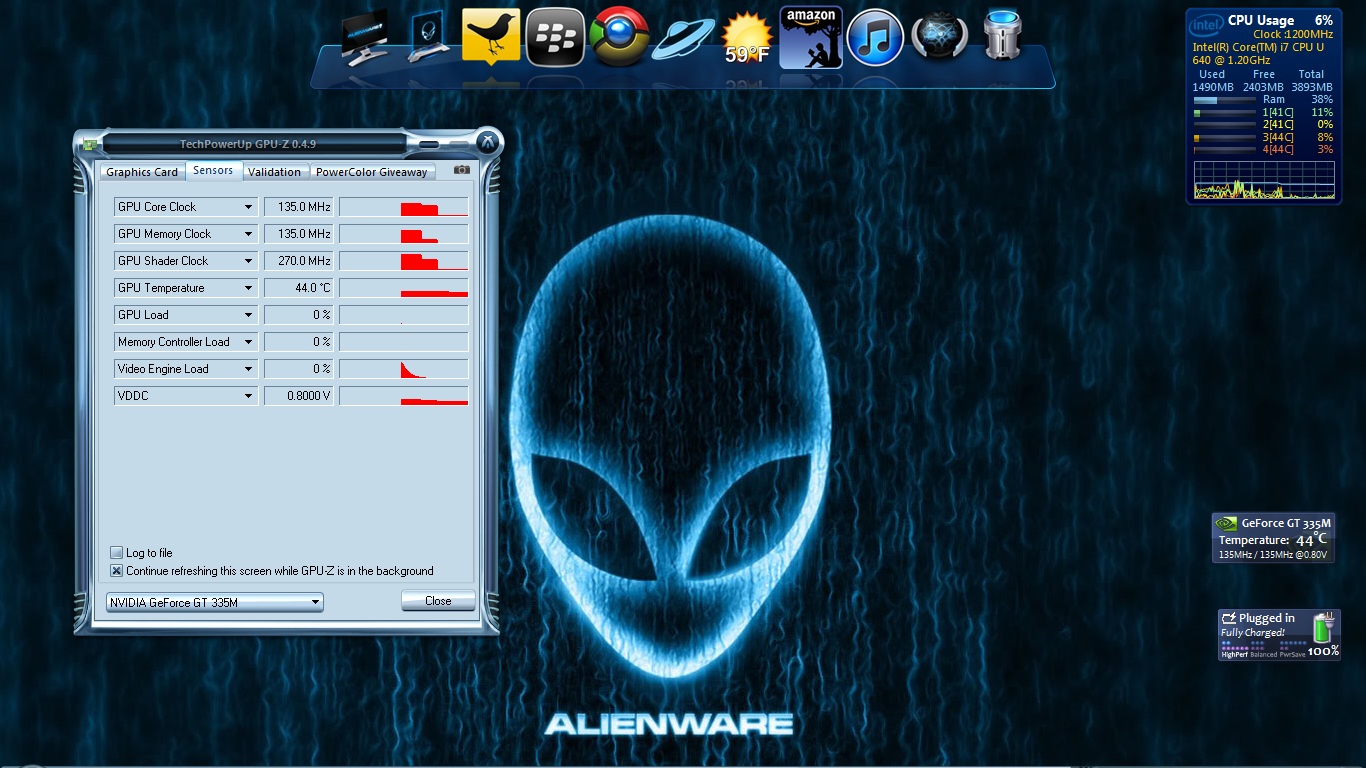Open the PowerColor Giveaway tab
Screen dimensions: 1366x768
click(372, 172)
